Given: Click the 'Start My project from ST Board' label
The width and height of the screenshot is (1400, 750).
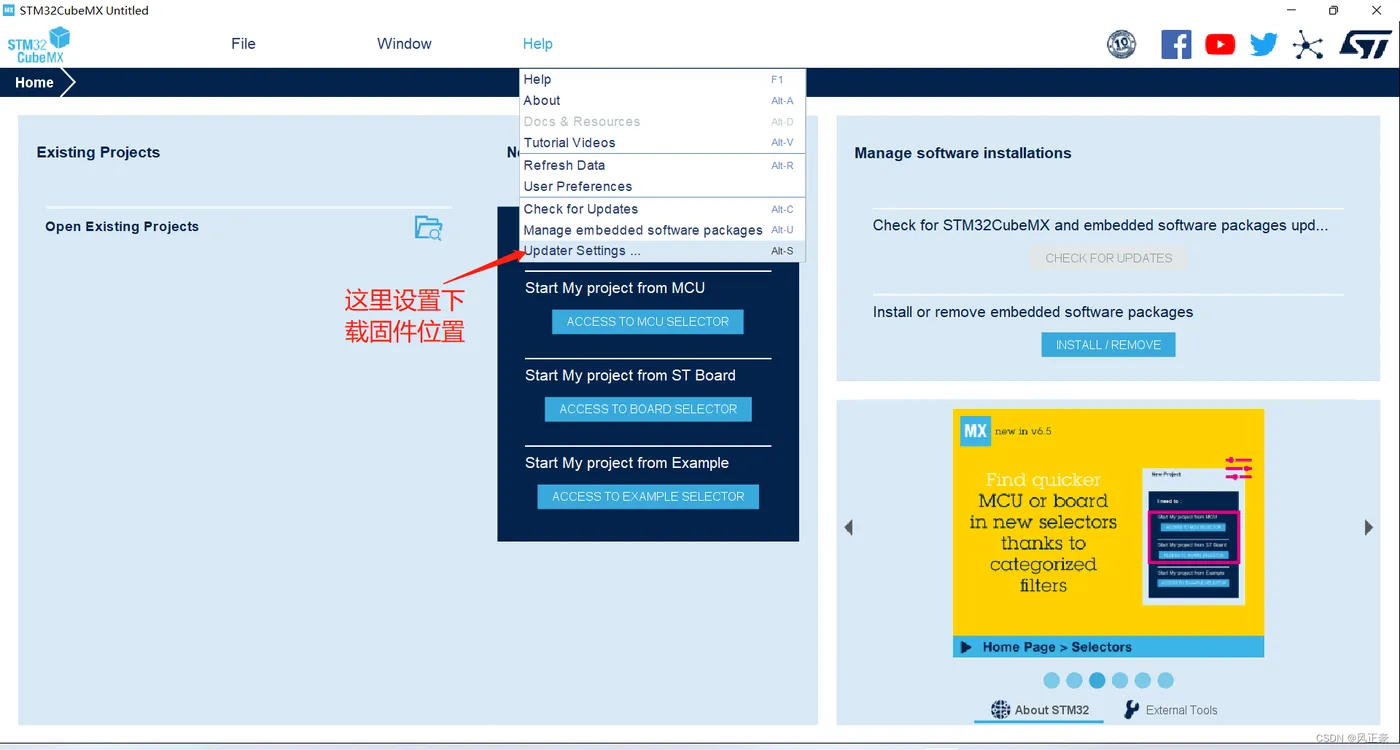Looking at the screenshot, I should point(630,376).
